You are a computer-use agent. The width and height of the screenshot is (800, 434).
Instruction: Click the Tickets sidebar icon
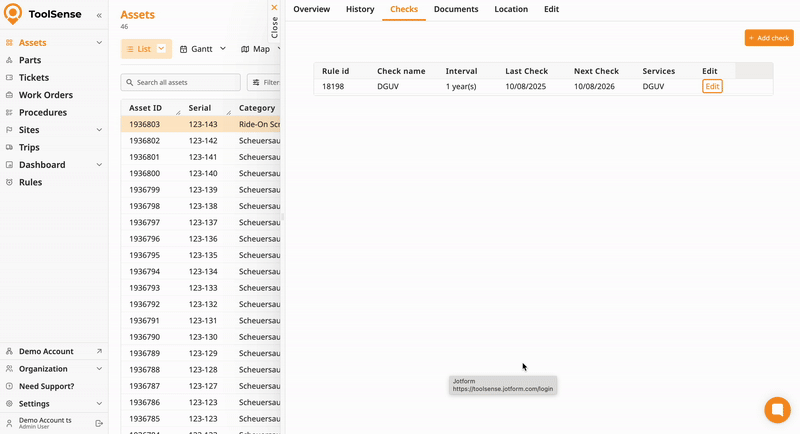pyautogui.click(x=9, y=78)
